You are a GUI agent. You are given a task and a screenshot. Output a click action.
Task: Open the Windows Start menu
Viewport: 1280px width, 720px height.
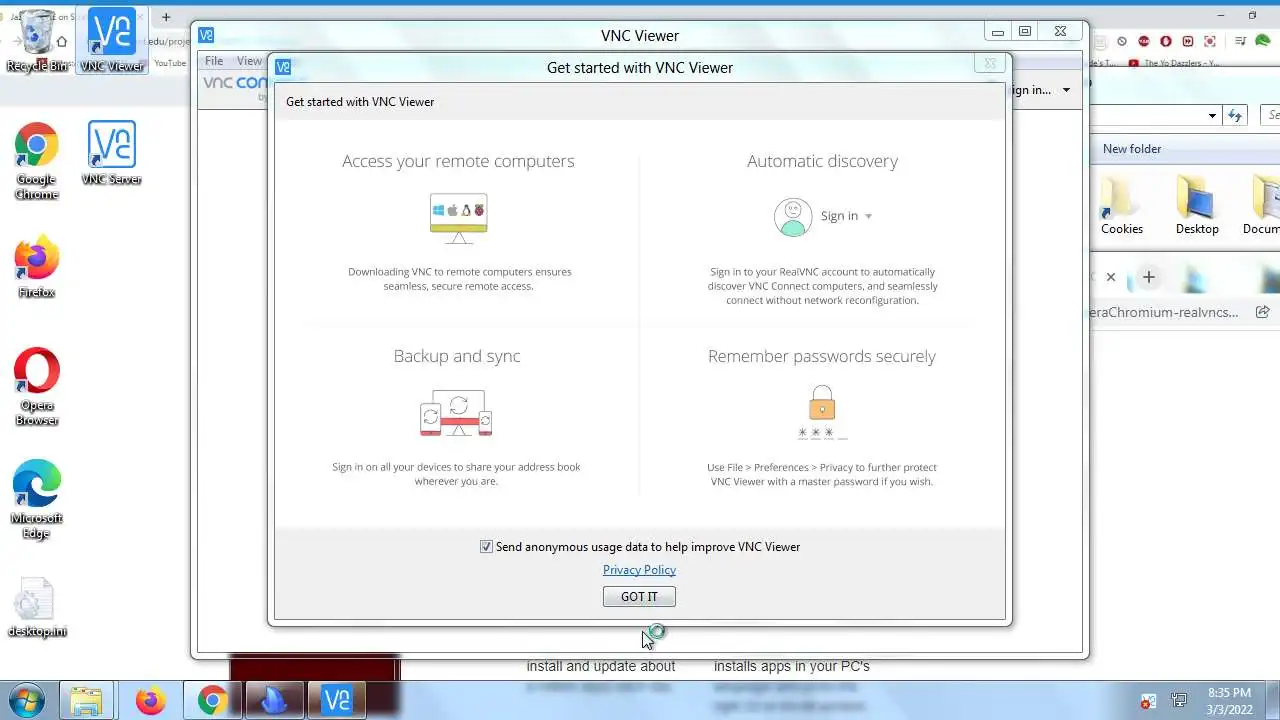point(26,700)
